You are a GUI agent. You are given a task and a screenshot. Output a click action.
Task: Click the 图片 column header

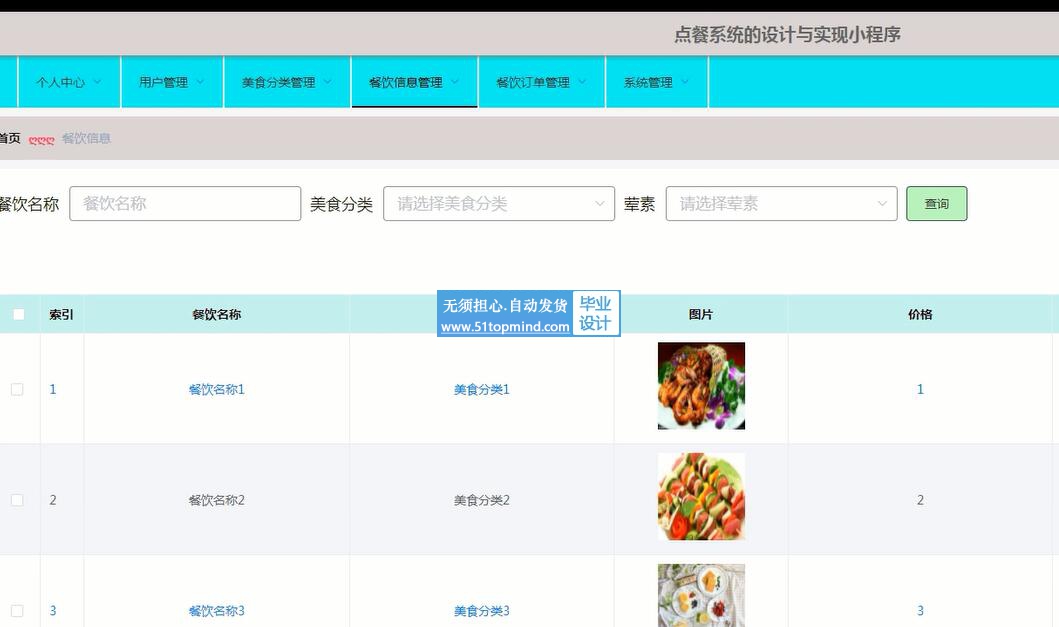[x=701, y=314]
